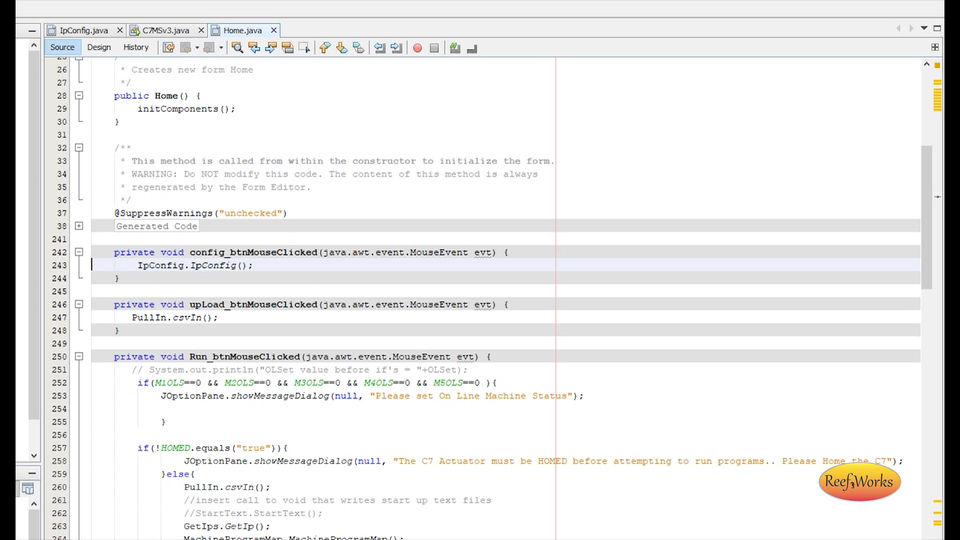Click the Last Edit toolbar icon

click(168, 48)
